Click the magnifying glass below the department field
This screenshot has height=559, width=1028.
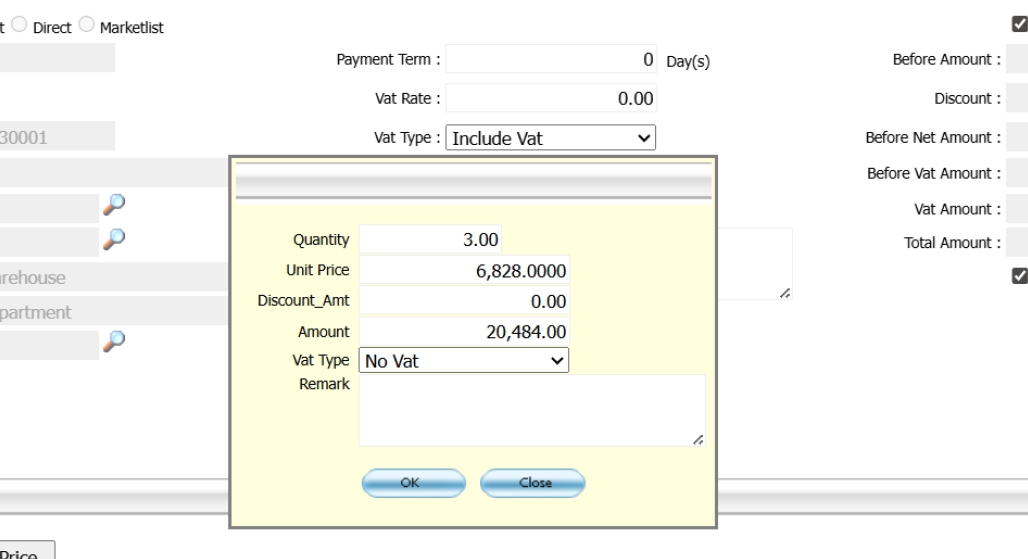coord(116,342)
